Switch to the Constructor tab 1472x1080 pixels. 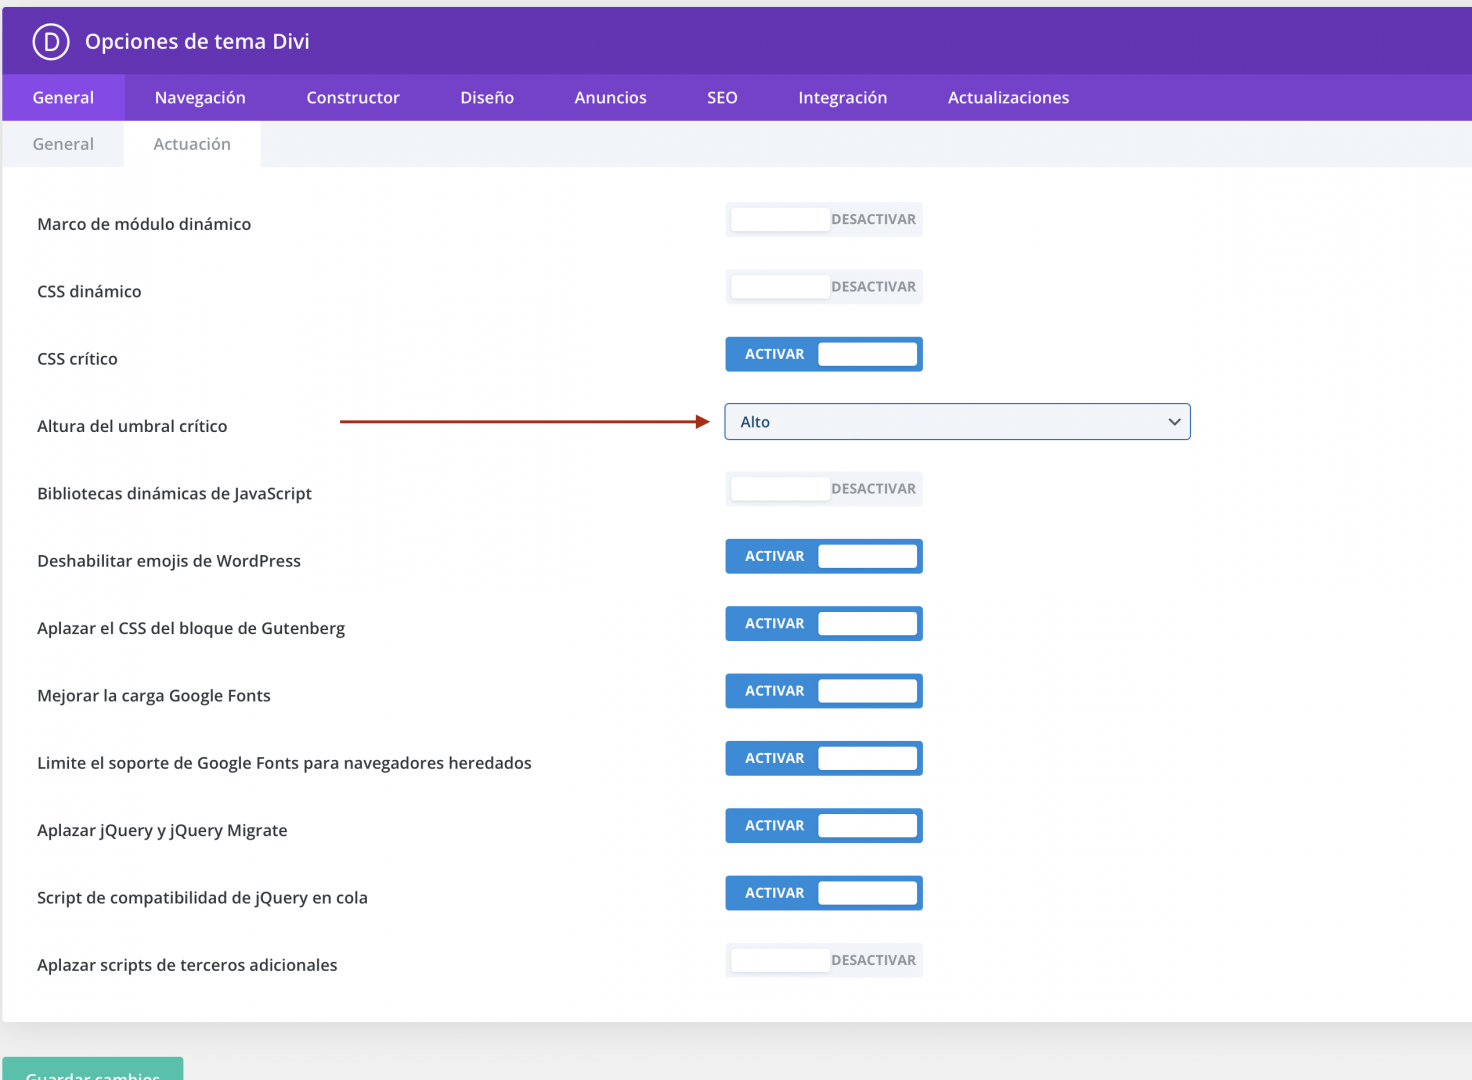[x=353, y=98]
